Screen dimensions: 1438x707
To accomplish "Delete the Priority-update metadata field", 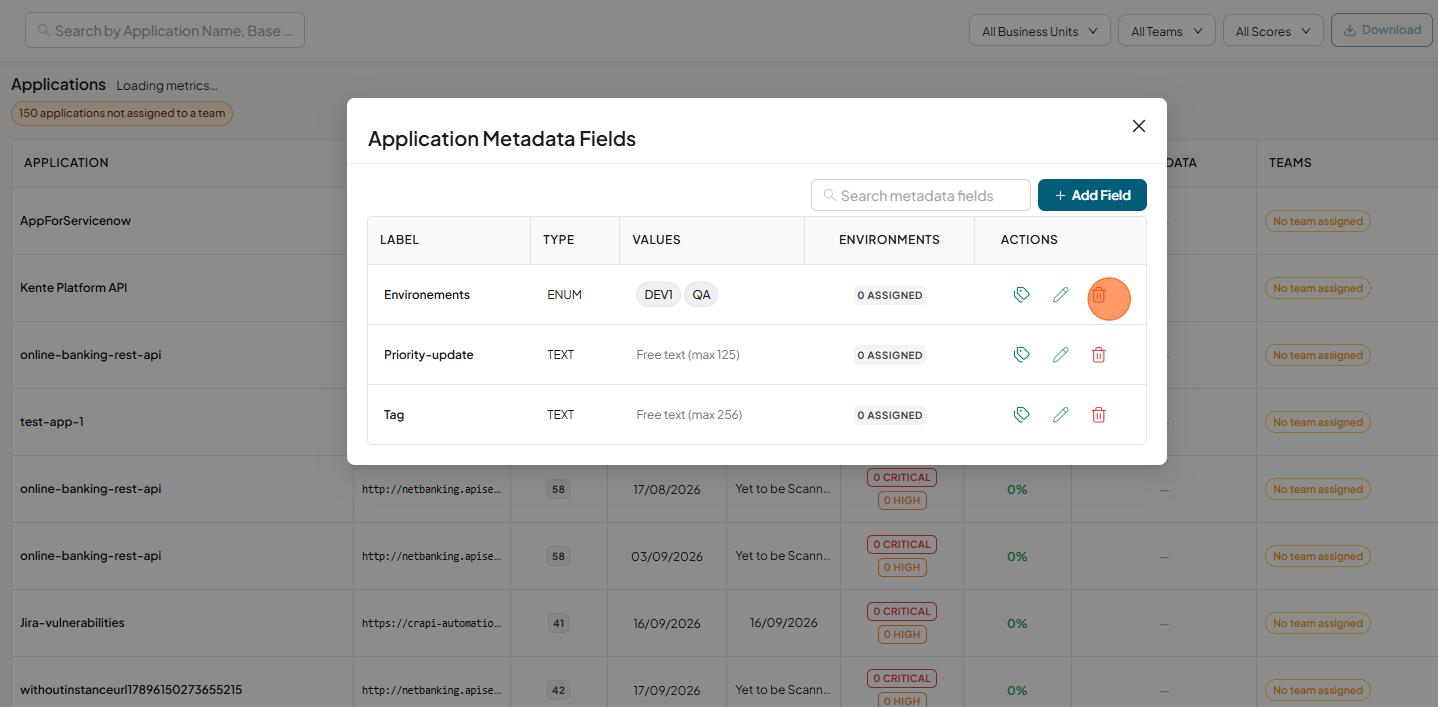I will (1098, 355).
